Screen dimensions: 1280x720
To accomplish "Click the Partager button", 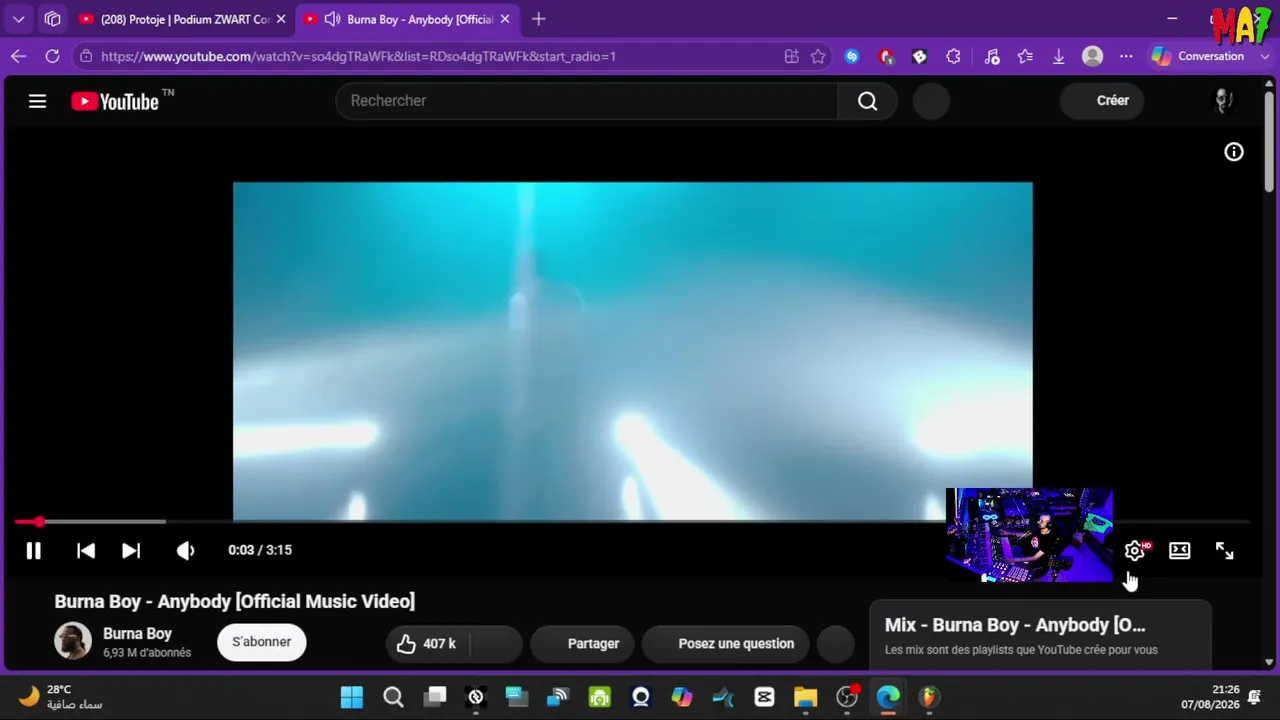I will tap(583, 644).
